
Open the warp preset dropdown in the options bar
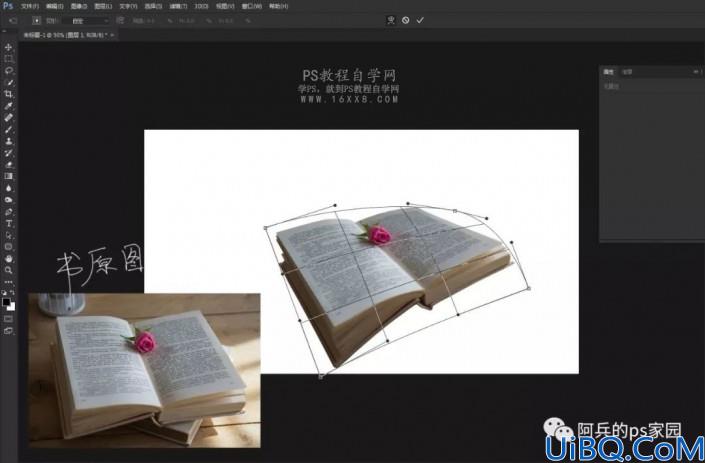click(x=85, y=21)
